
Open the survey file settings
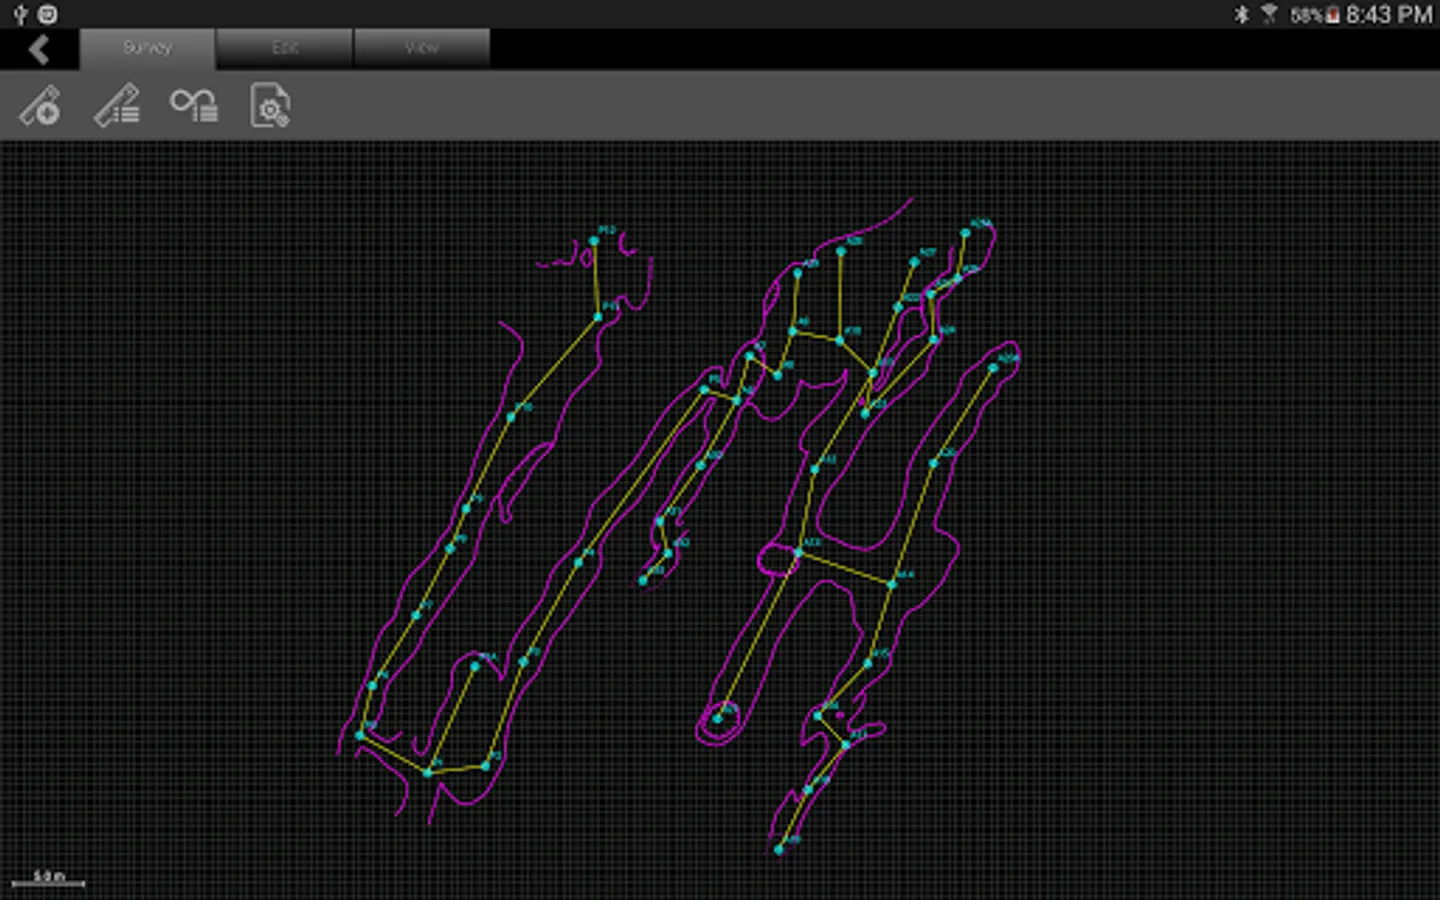click(270, 106)
